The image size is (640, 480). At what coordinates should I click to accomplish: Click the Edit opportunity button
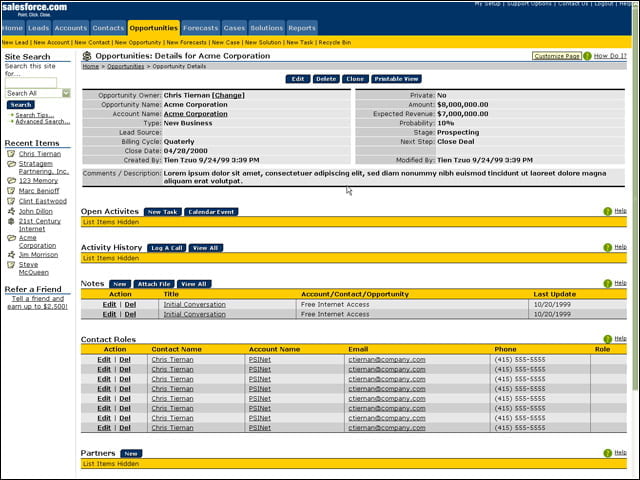[x=298, y=79]
